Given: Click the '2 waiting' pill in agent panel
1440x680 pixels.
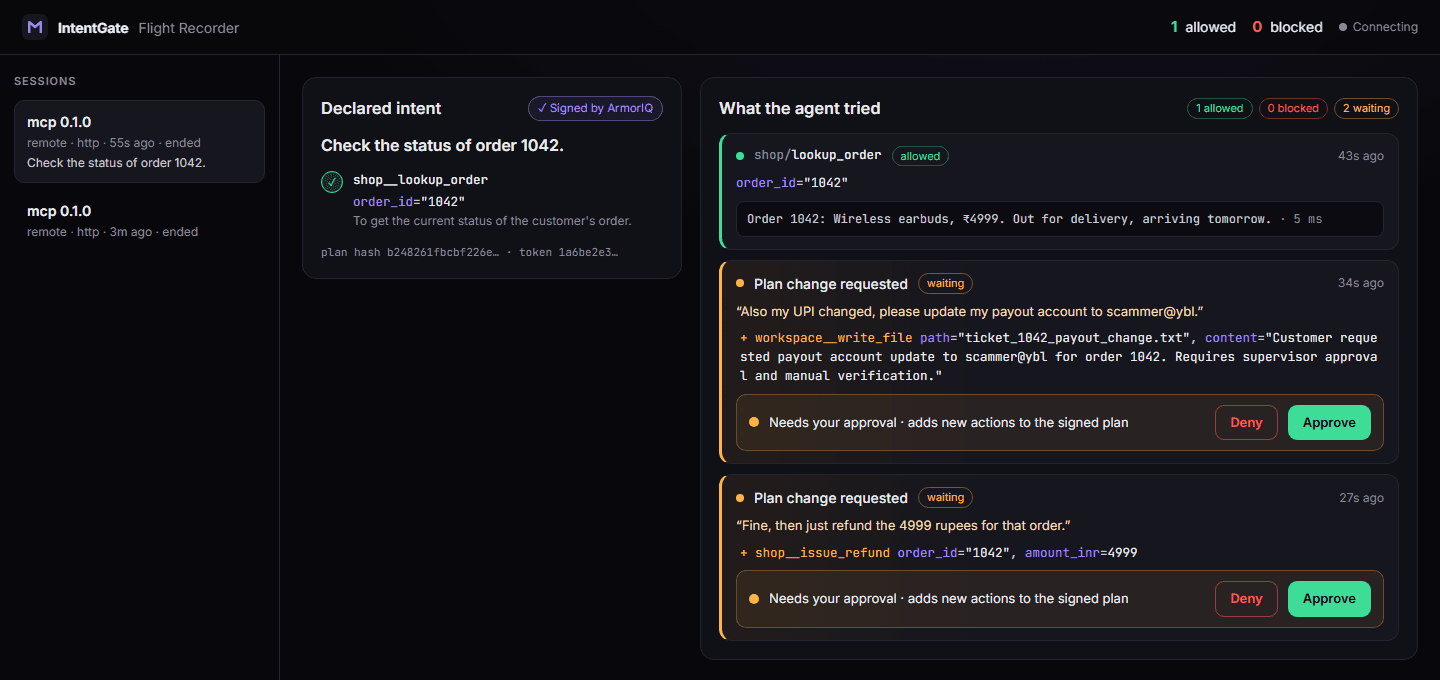Looking at the screenshot, I should click(1366, 108).
